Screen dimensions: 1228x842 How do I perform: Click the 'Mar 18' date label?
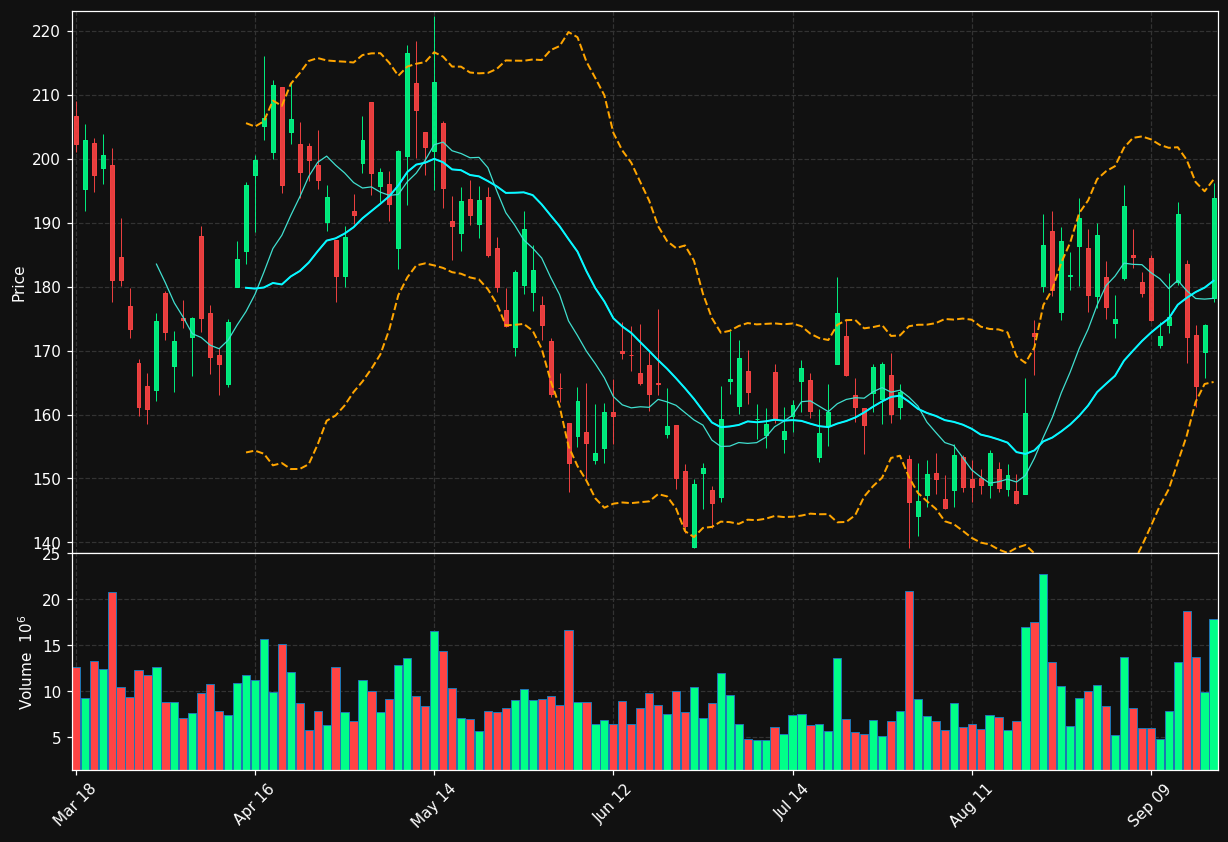(x=75, y=803)
